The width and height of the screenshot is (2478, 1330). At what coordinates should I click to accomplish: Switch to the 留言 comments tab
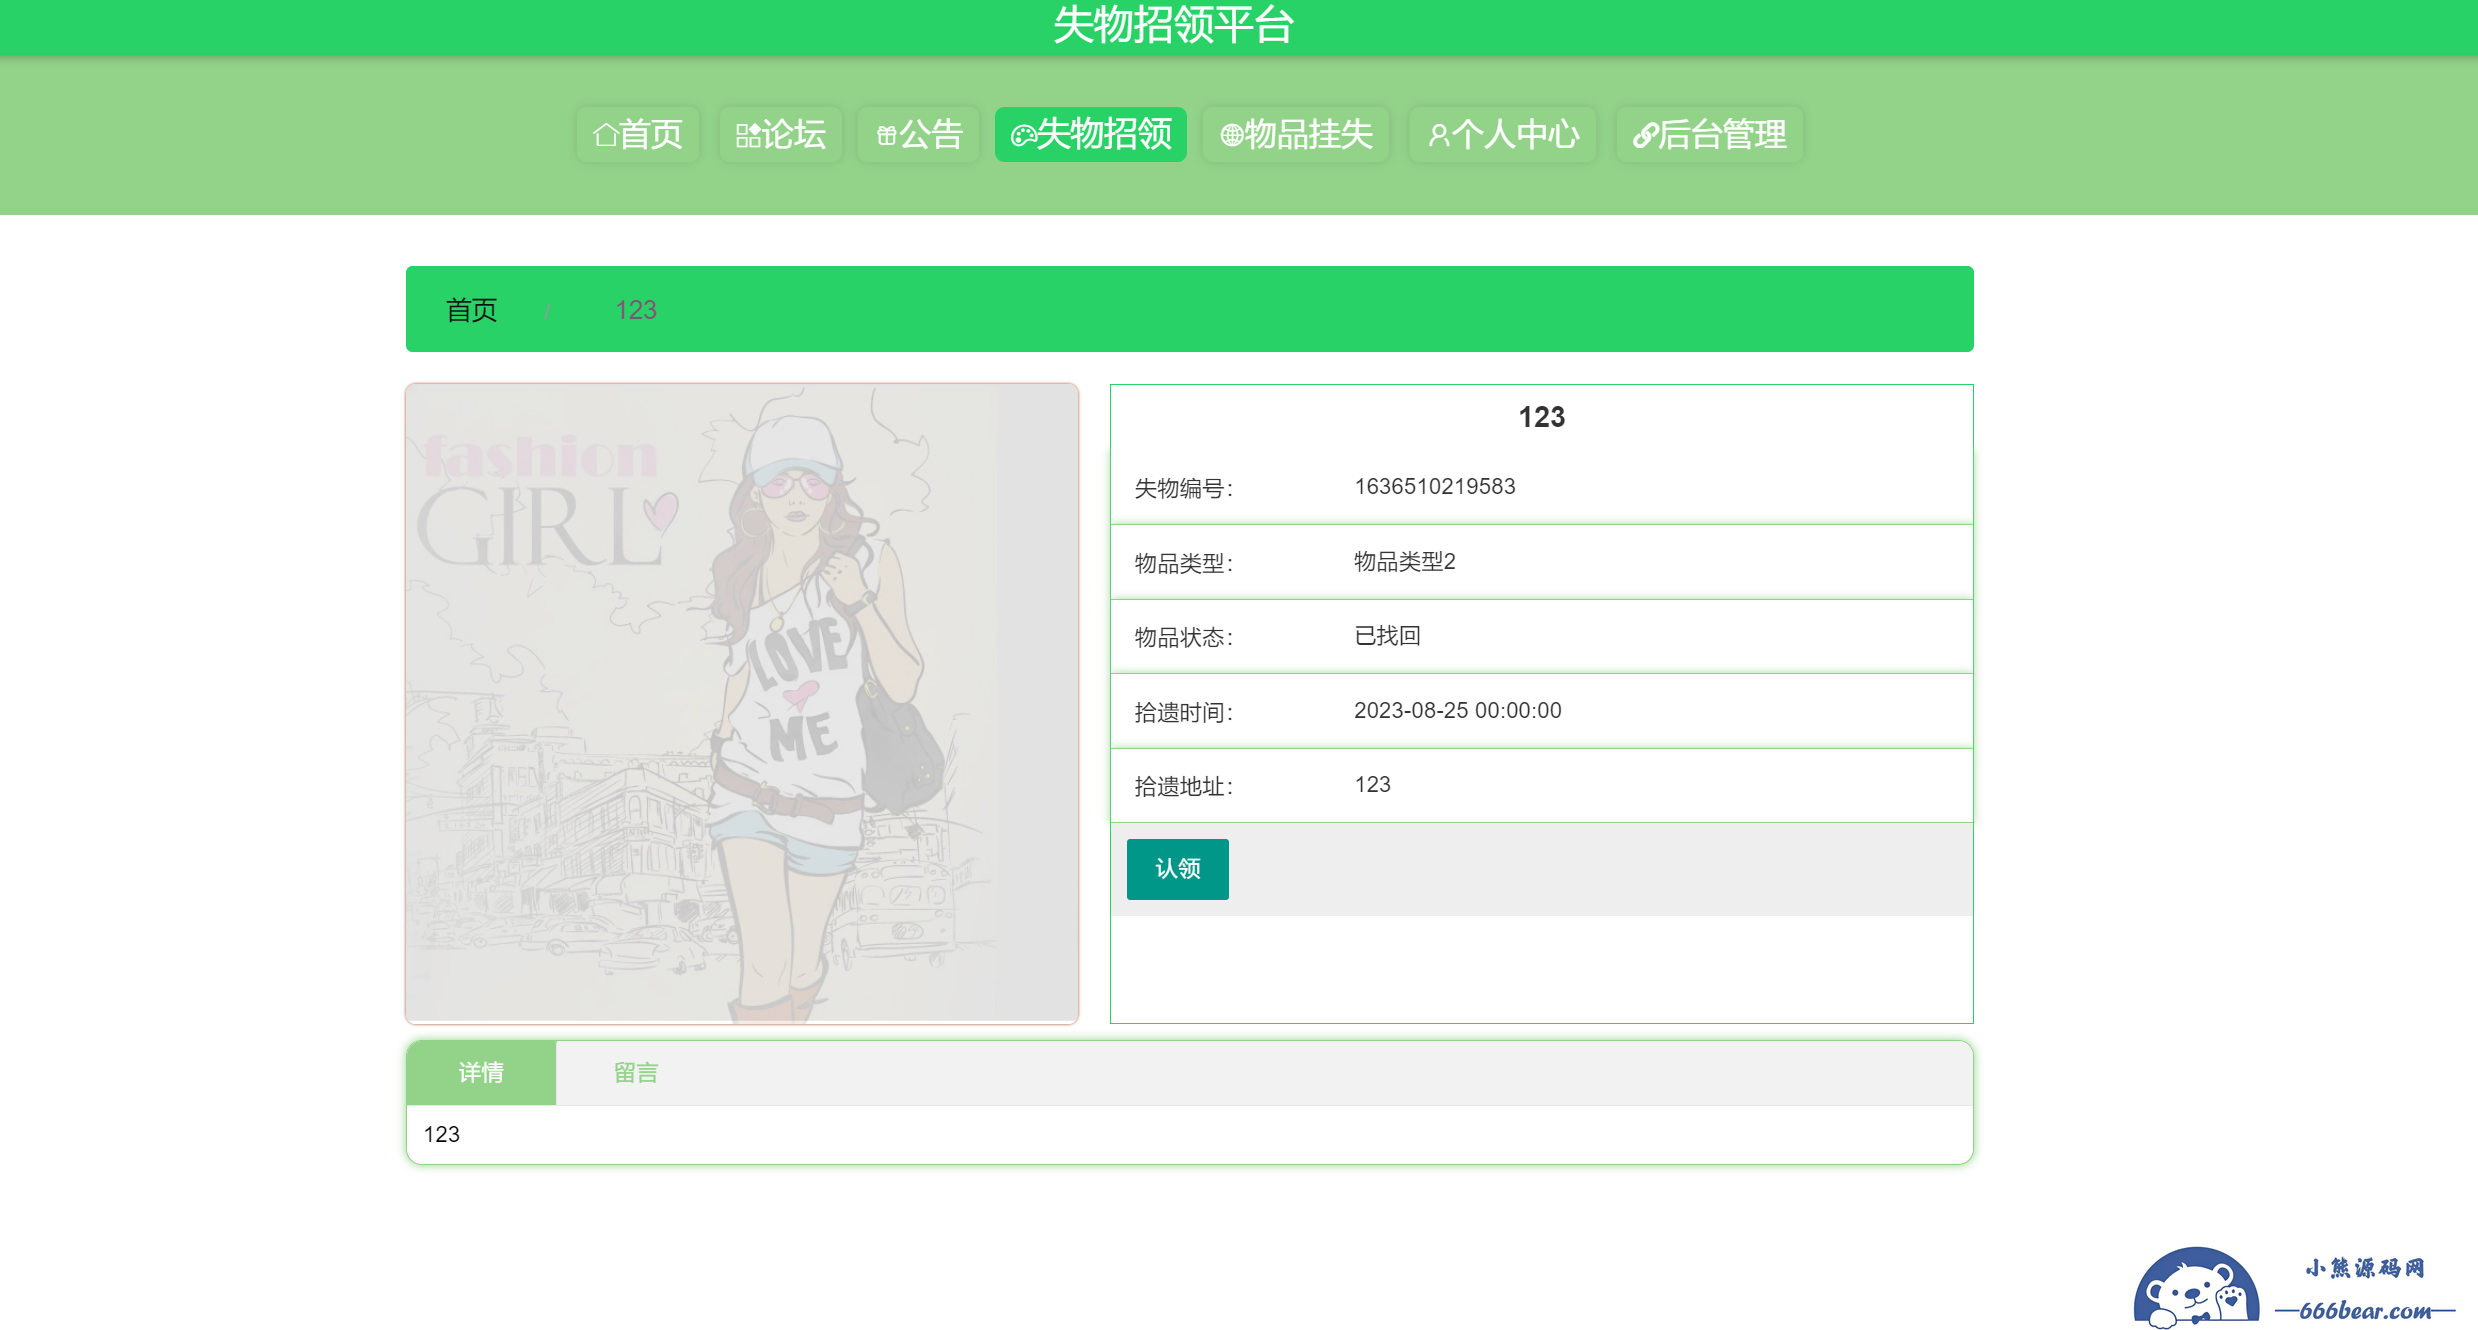pyautogui.click(x=636, y=1073)
